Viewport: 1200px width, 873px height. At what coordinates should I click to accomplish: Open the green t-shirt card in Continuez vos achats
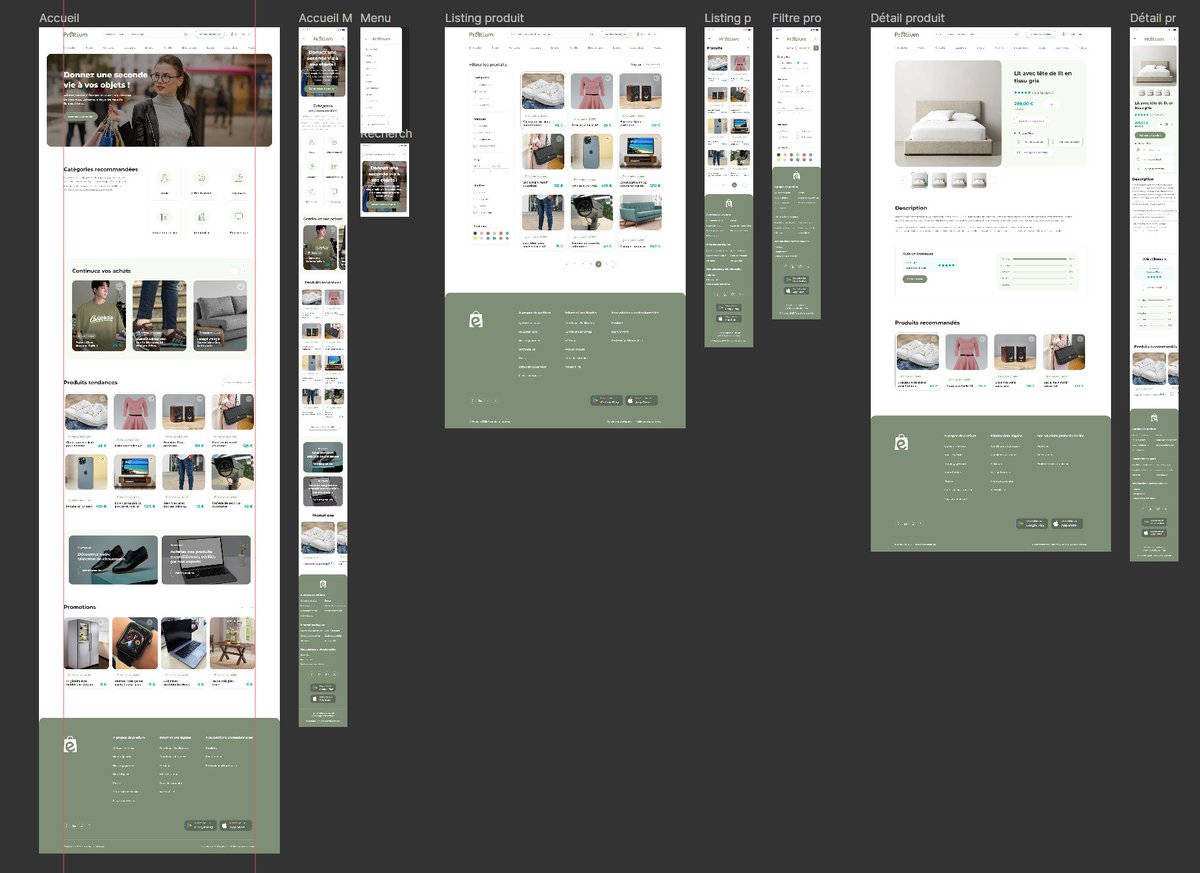point(99,315)
